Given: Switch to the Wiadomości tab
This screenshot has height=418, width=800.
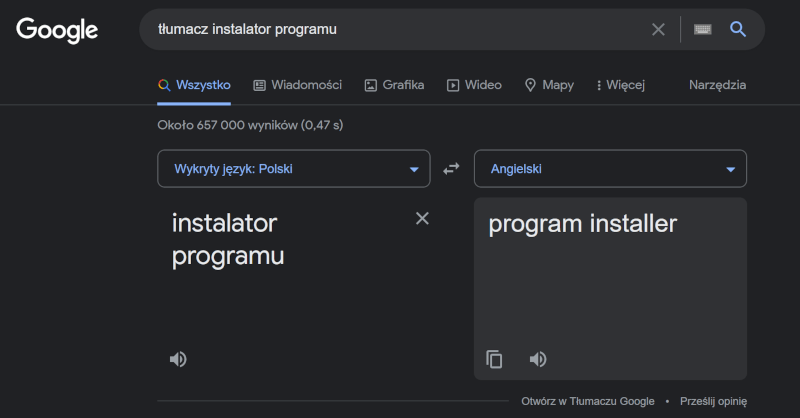Looking at the screenshot, I should (298, 85).
